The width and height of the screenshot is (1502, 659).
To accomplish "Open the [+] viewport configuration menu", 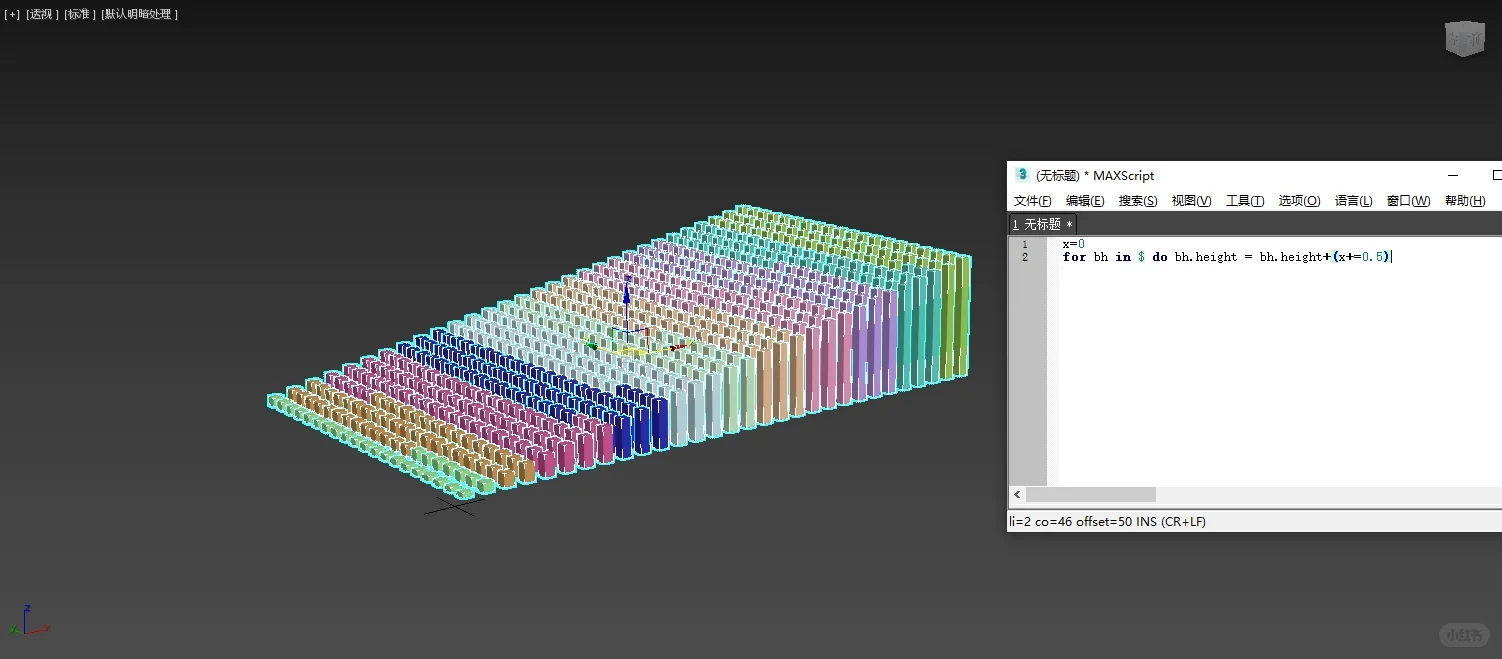I will pyautogui.click(x=11, y=14).
